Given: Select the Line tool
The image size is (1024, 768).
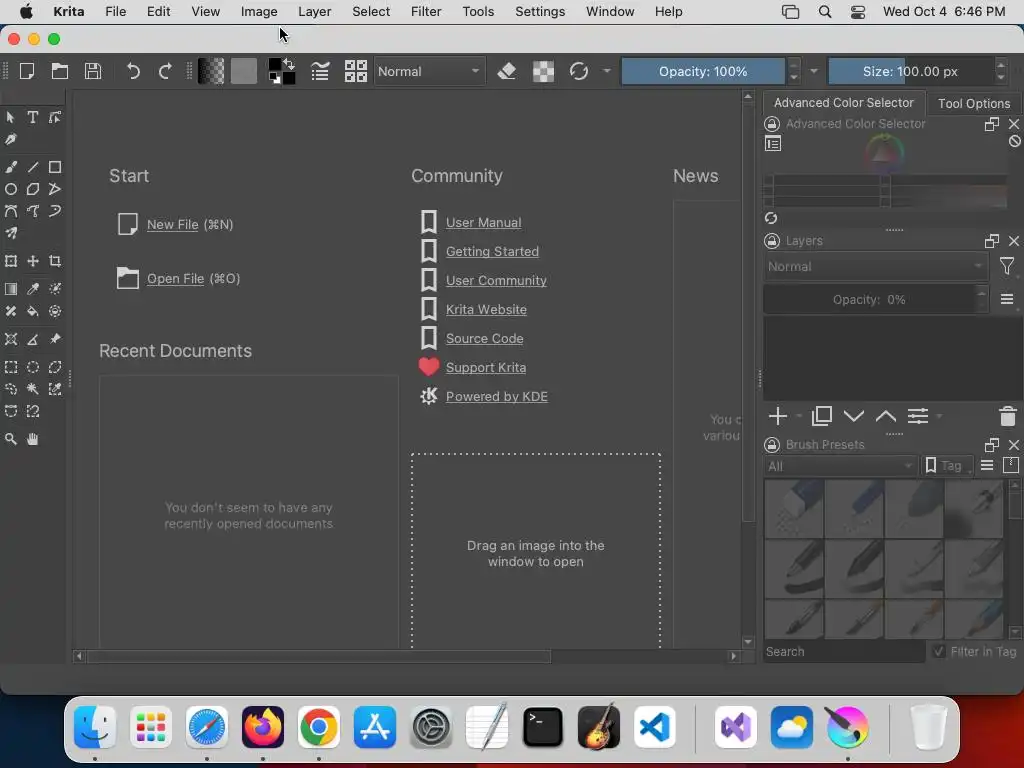Looking at the screenshot, I should [33, 167].
